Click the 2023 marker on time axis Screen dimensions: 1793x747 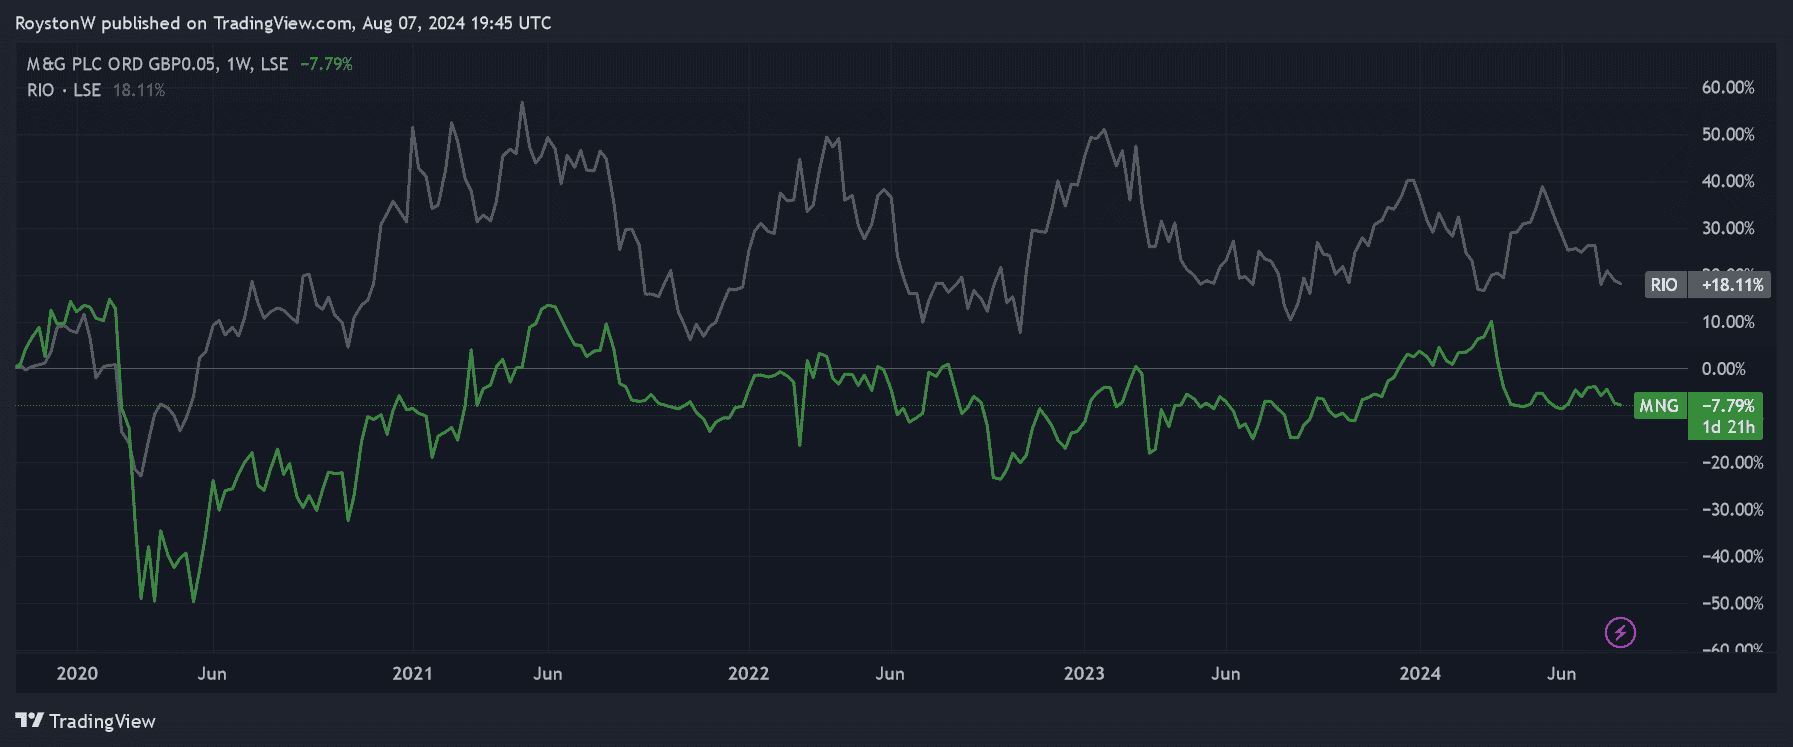click(x=1084, y=673)
